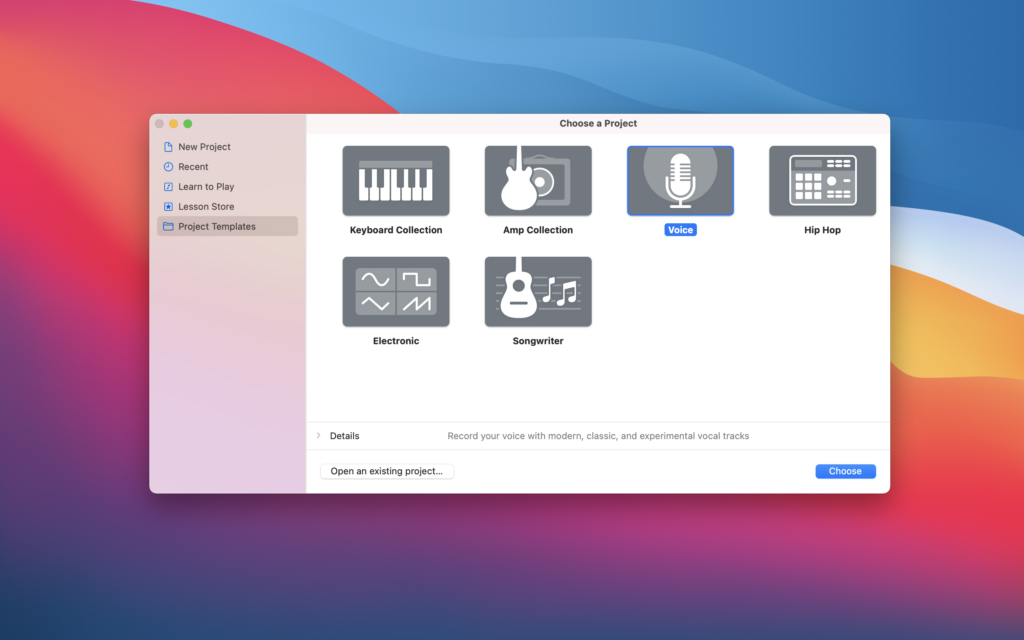This screenshot has width=1024, height=640.
Task: Click the Lesson Store star icon
Action: (168, 206)
